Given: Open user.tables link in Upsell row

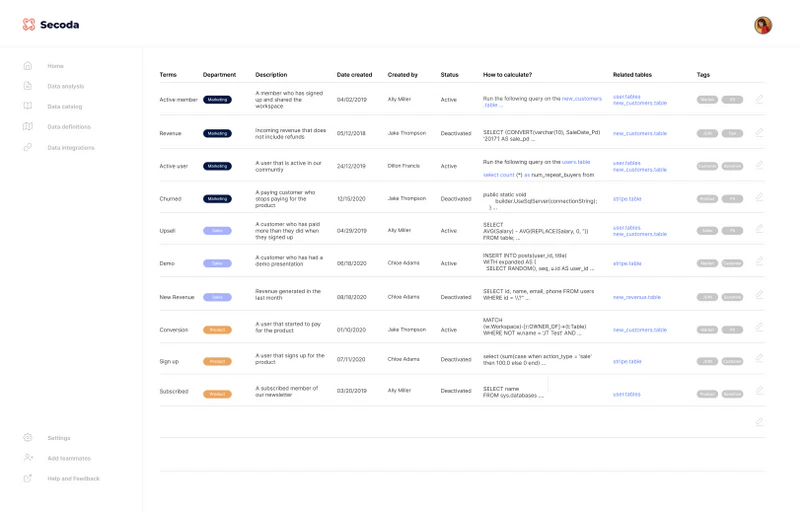Looking at the screenshot, I should pos(627,228).
